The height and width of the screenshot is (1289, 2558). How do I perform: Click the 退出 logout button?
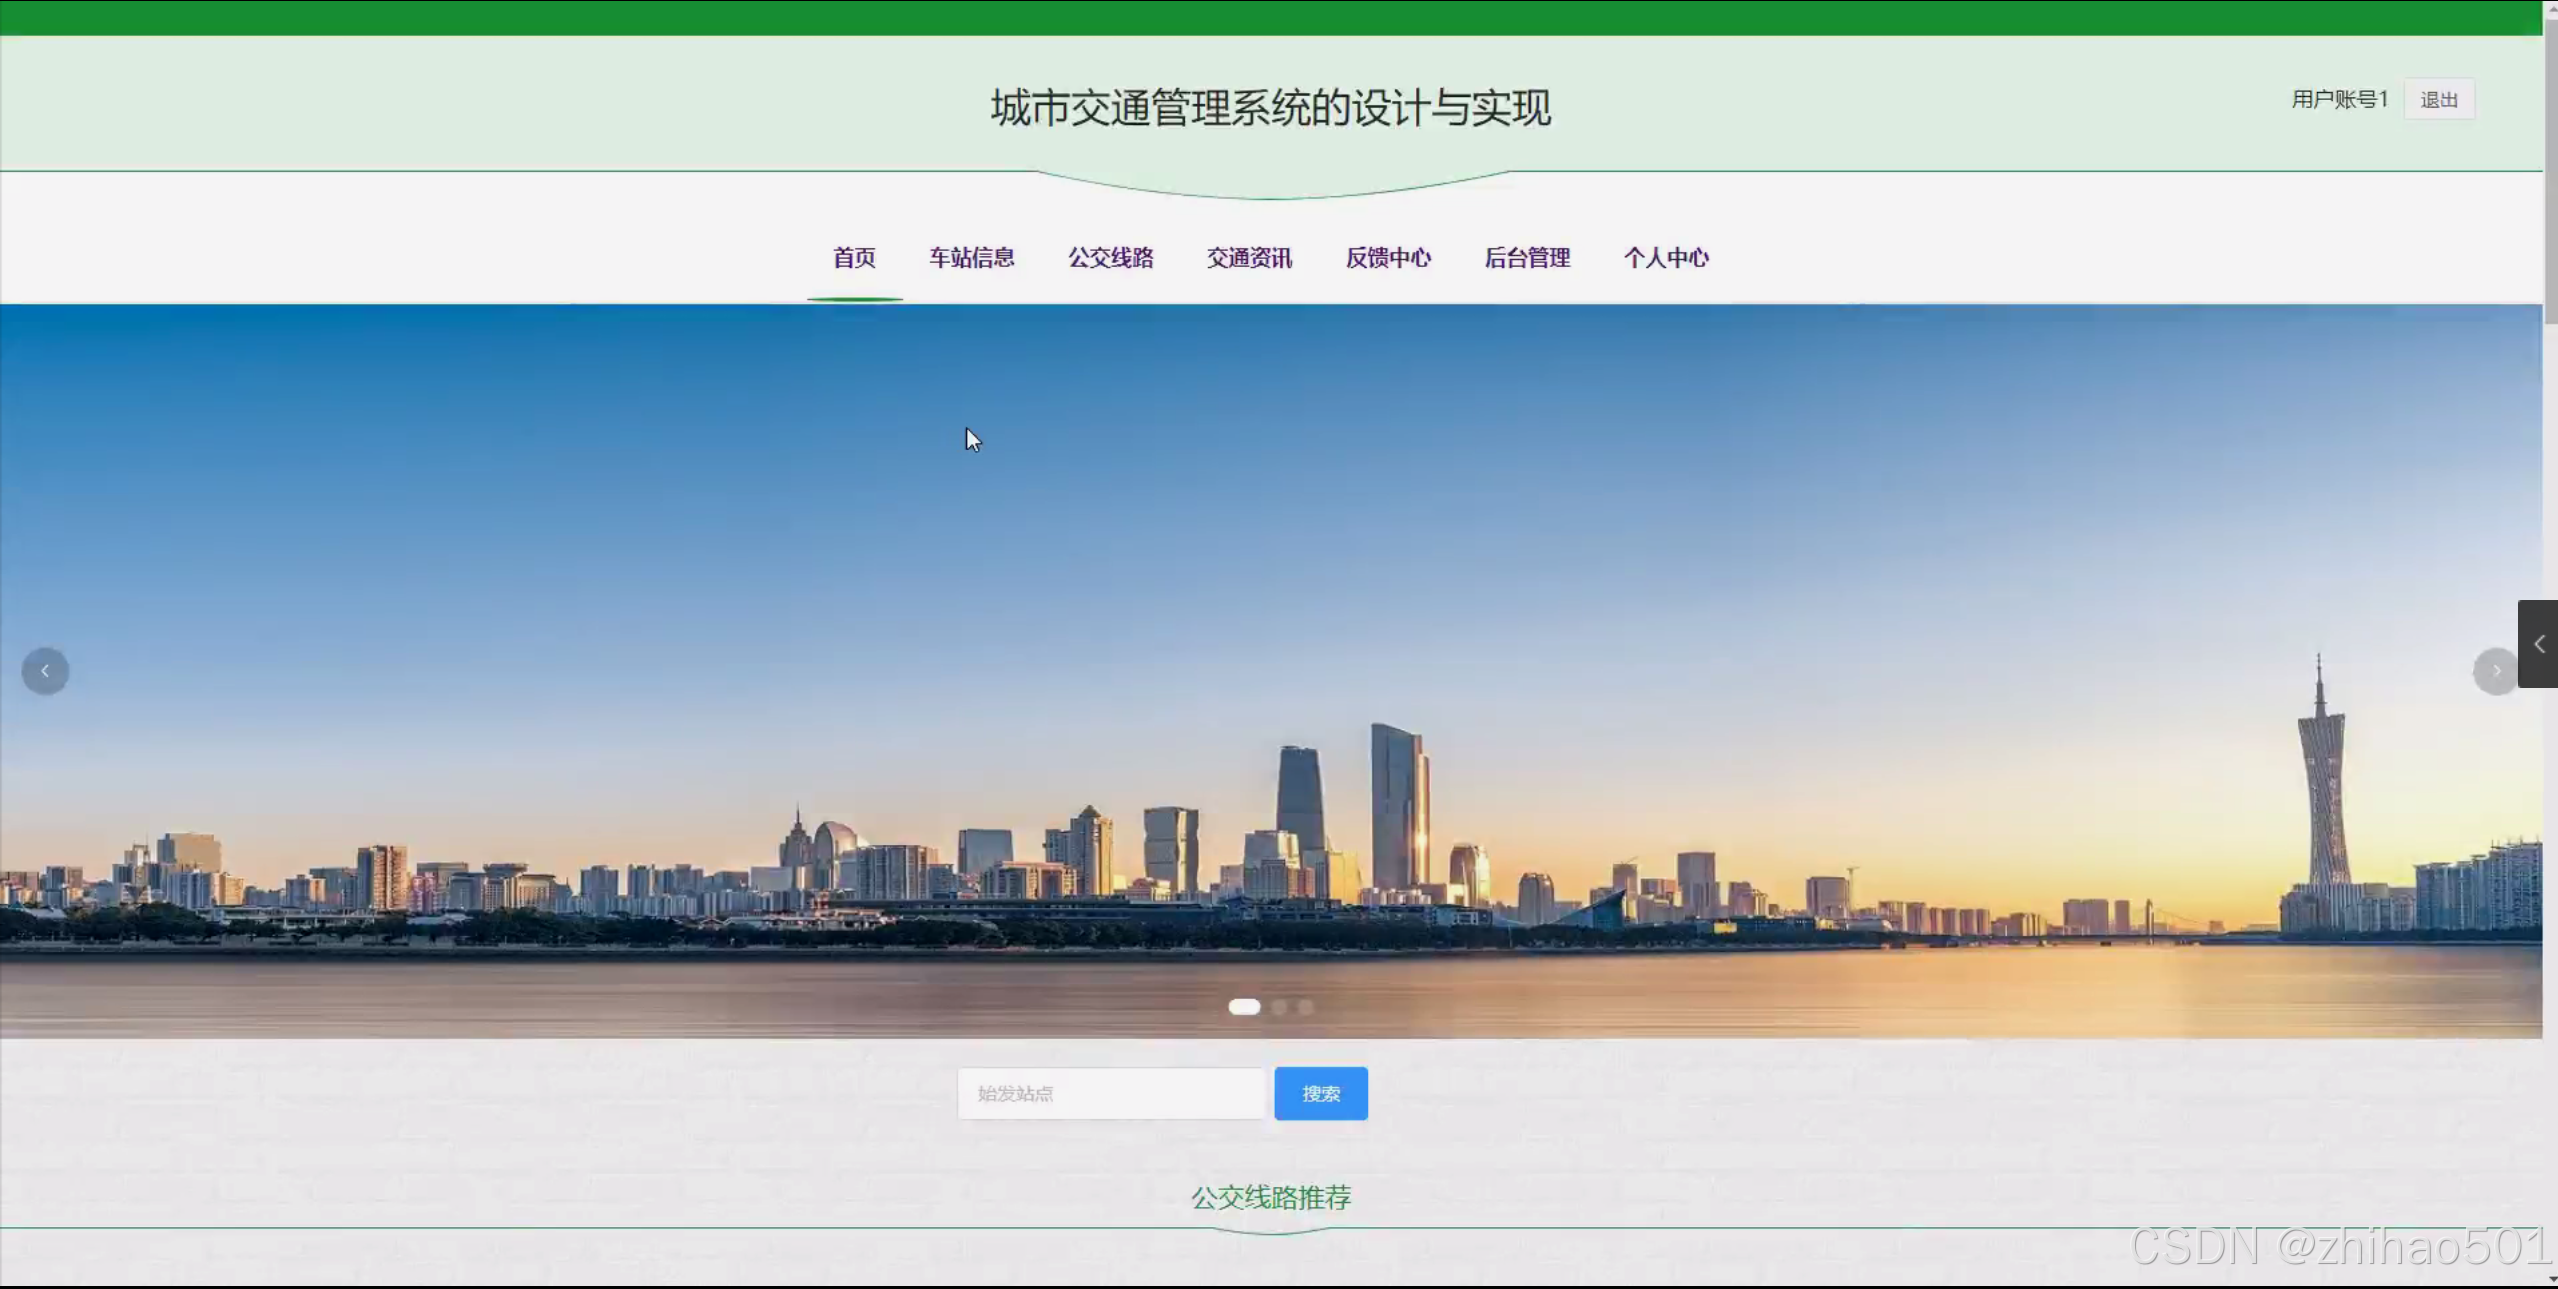pos(2438,100)
